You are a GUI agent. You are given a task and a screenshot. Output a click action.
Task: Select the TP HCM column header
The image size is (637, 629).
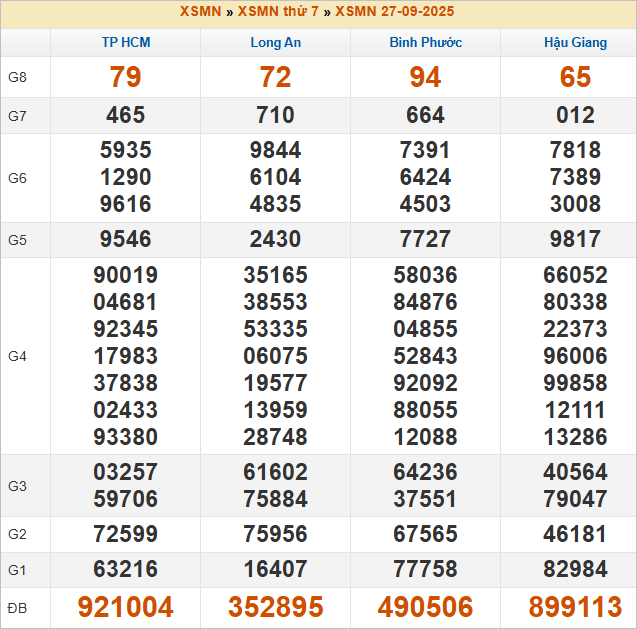[x=126, y=43]
